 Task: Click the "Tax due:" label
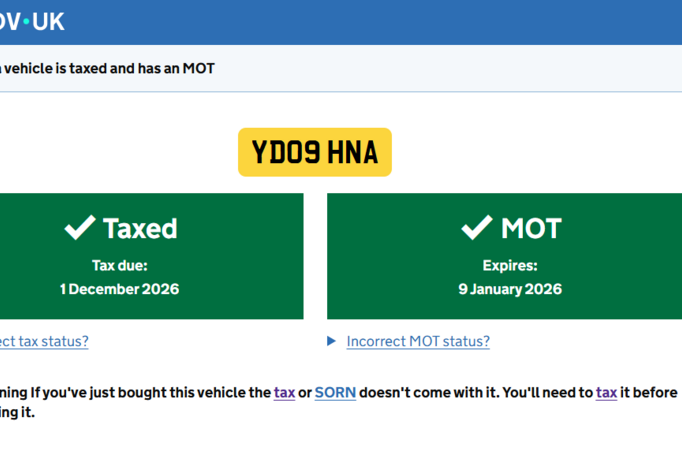coord(119,266)
